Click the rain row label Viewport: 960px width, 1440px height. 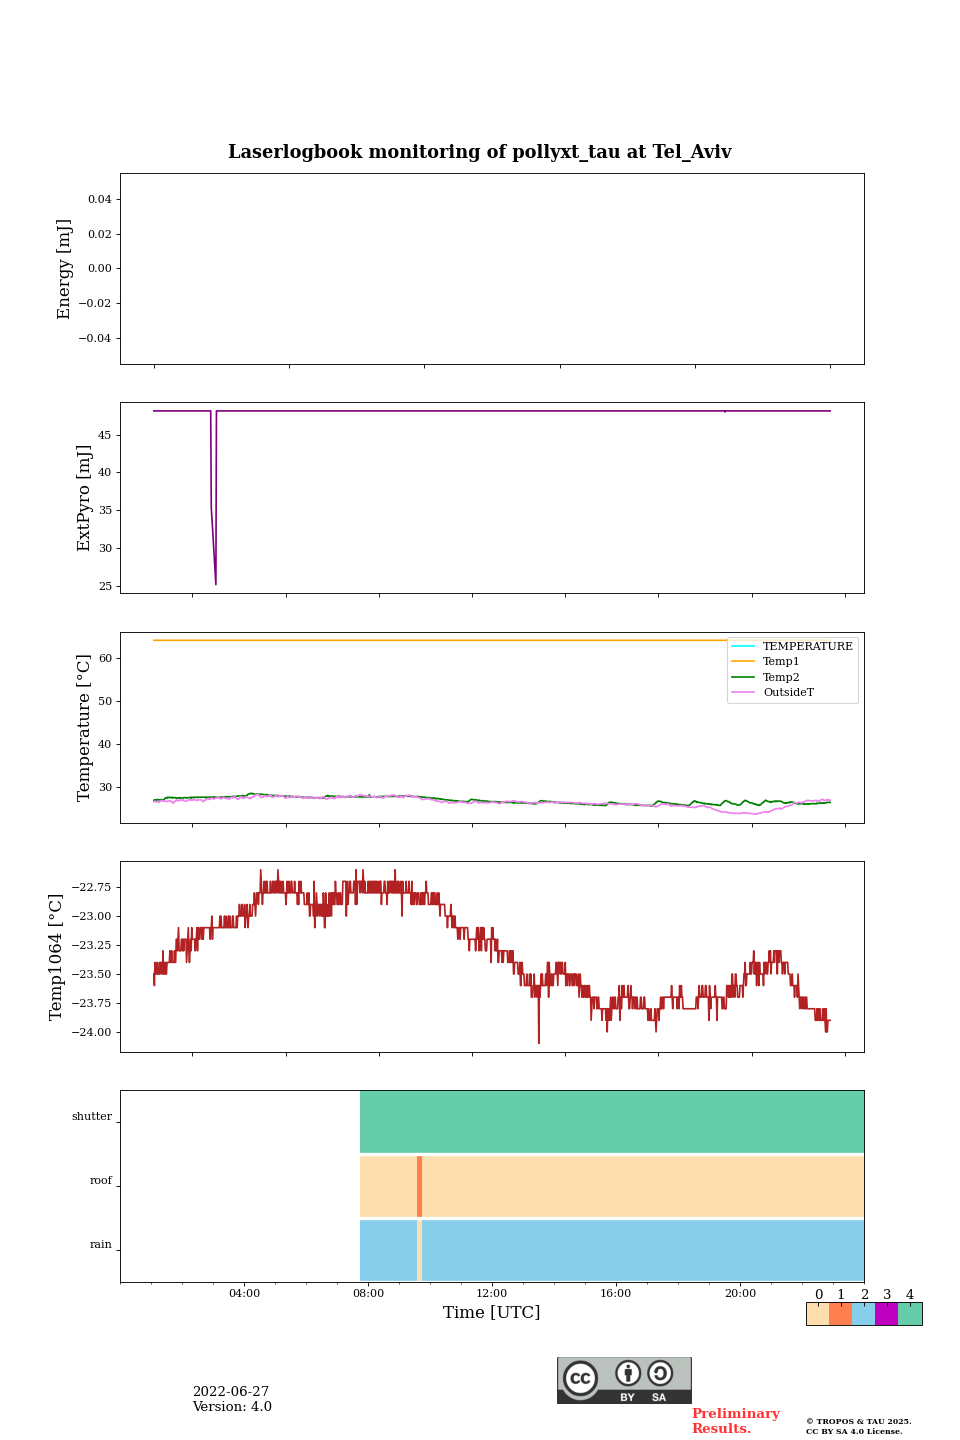coord(101,1244)
